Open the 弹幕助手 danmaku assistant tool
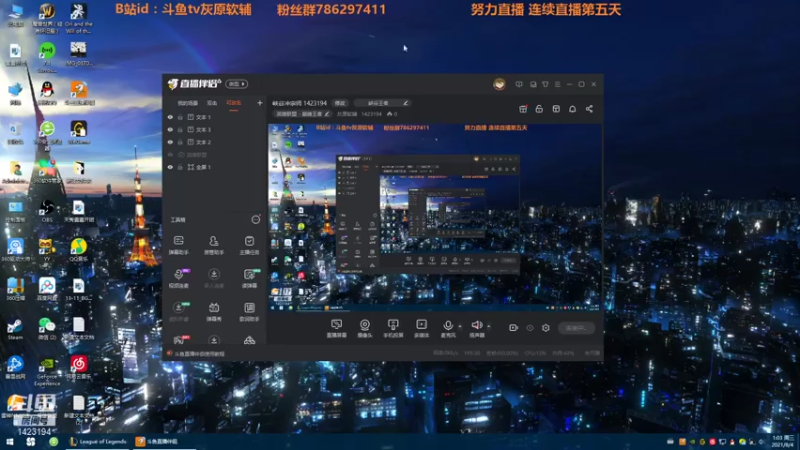This screenshot has width=800, height=450. (179, 244)
